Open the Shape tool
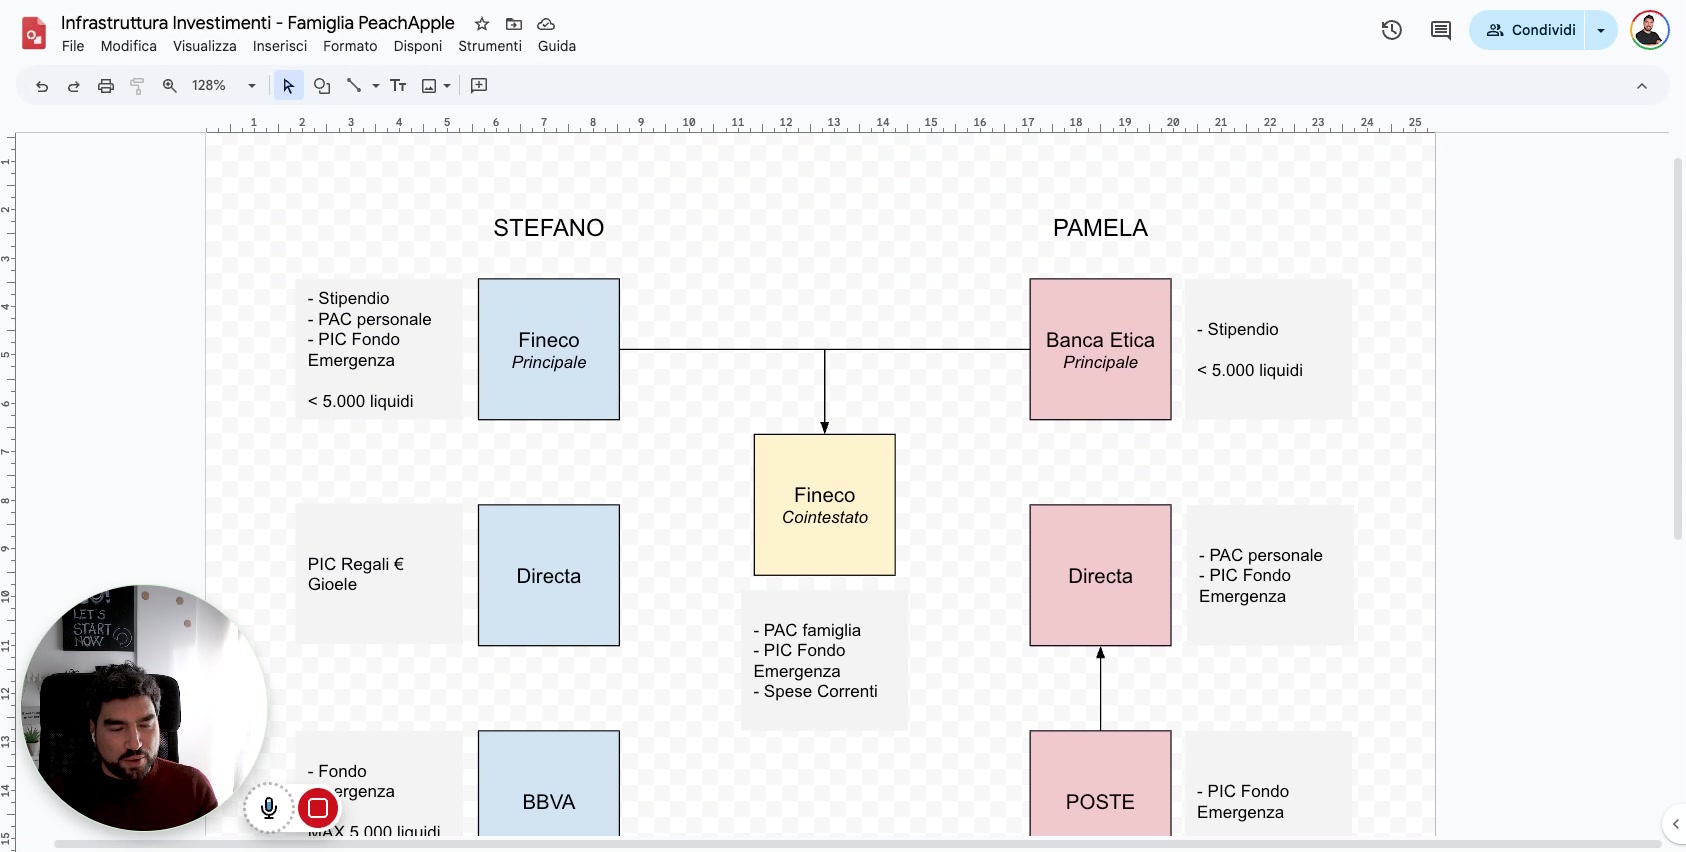 pyautogui.click(x=322, y=86)
